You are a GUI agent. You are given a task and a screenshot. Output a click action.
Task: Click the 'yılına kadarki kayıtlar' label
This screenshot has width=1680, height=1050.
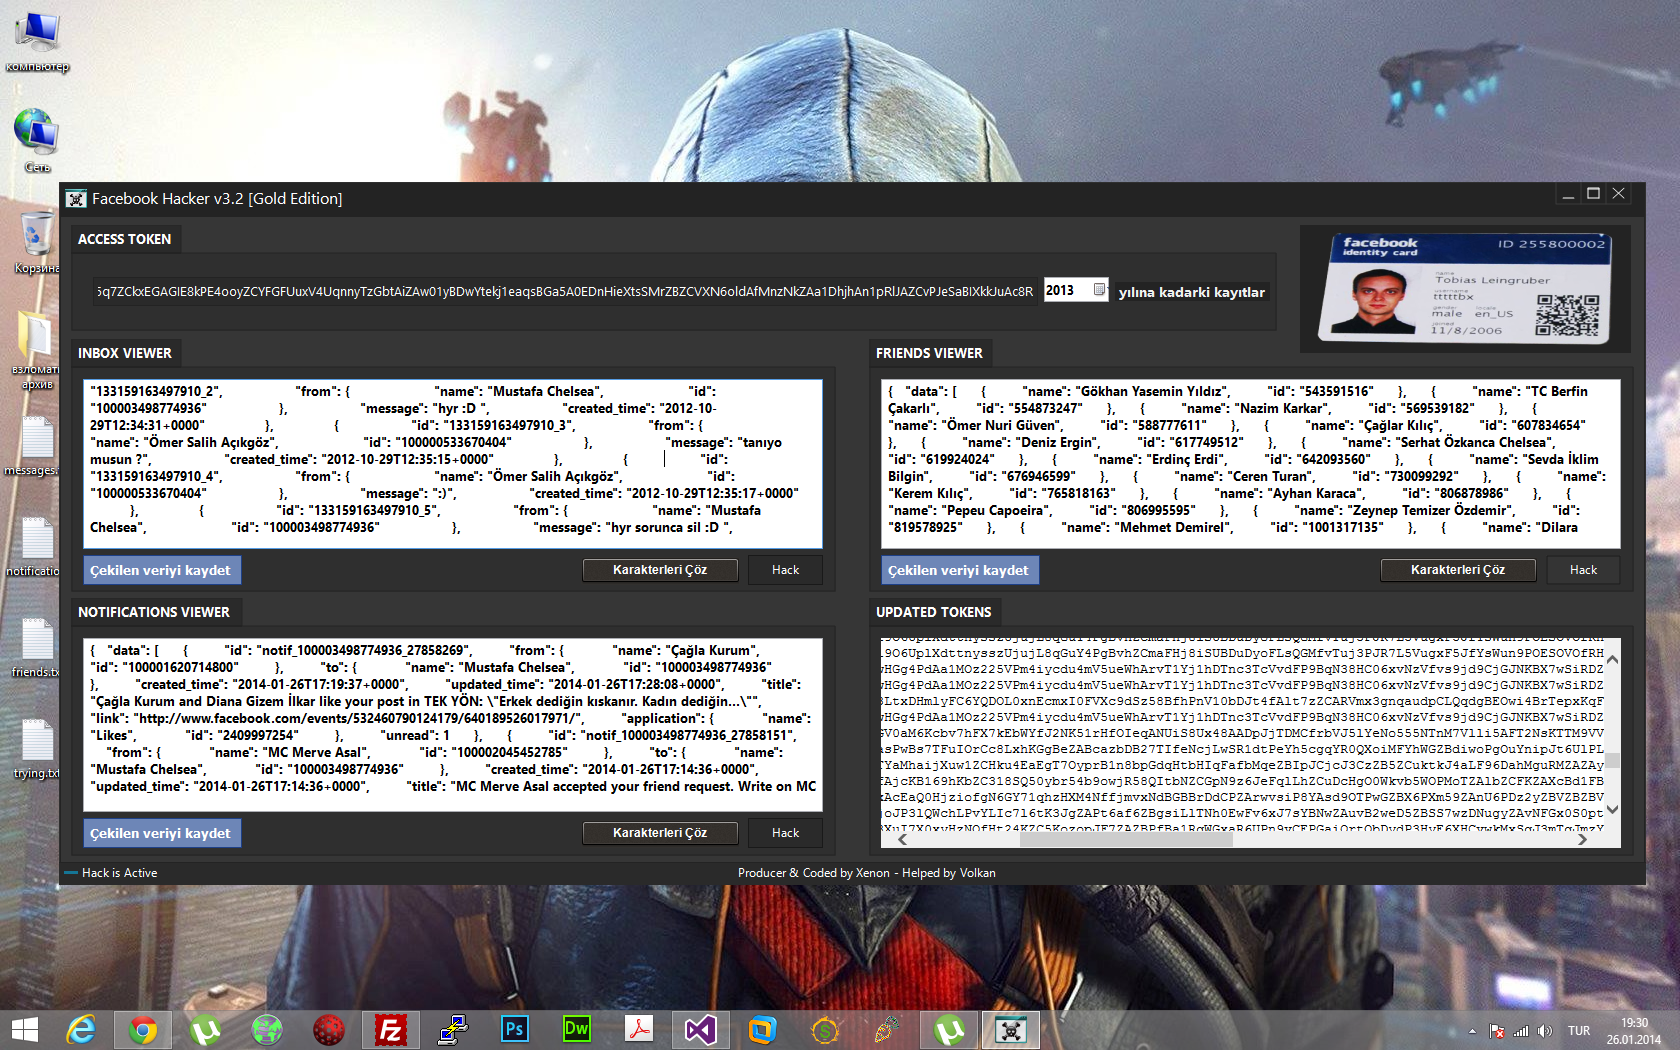[x=1191, y=292]
